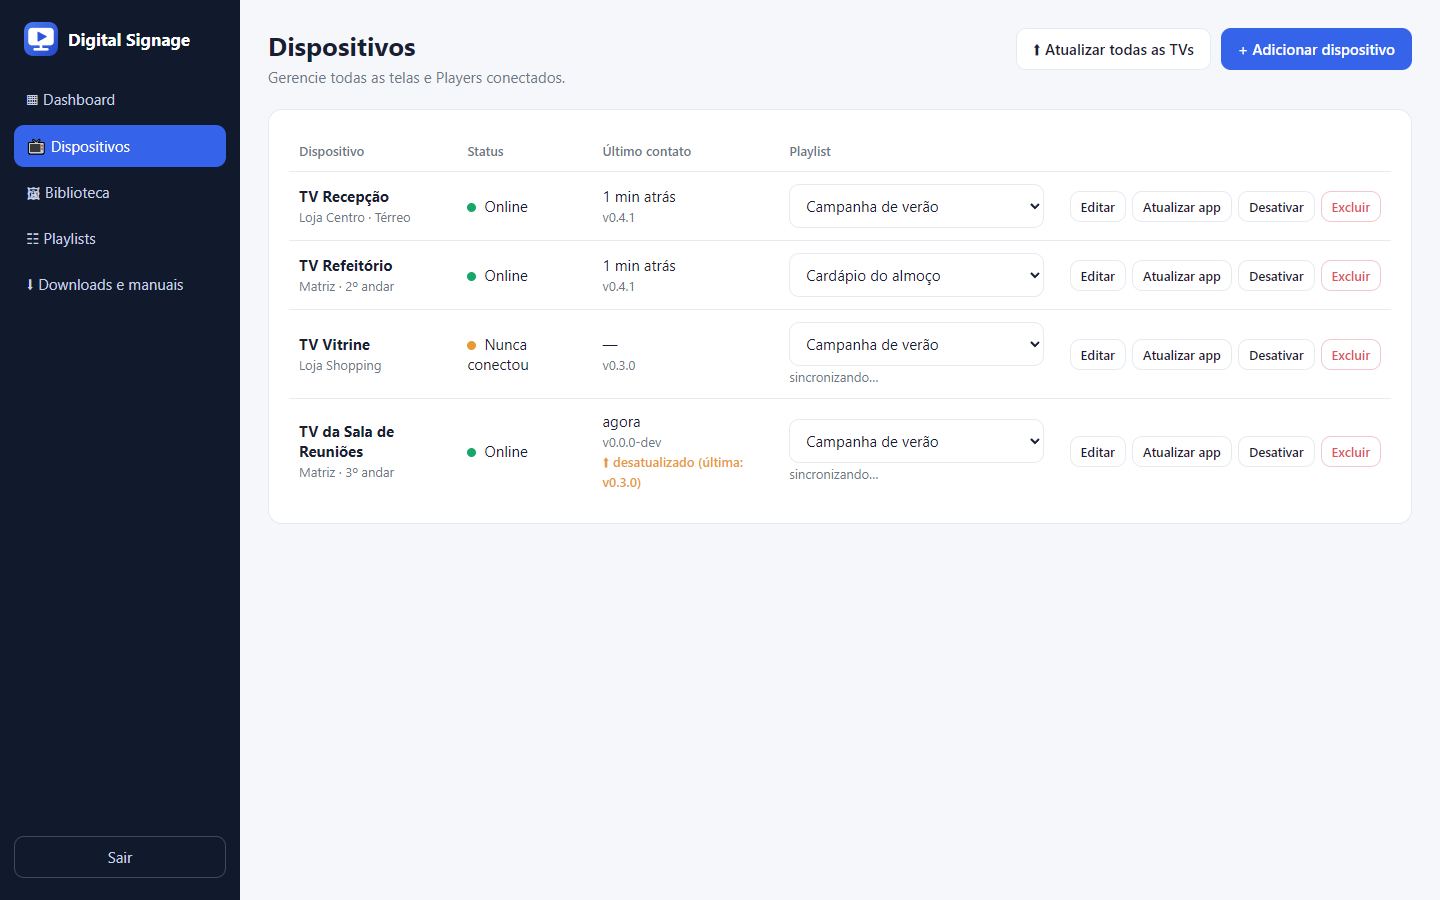Click the orange 'desatualizado' version warning
This screenshot has height=900, width=1440.
tap(672, 472)
